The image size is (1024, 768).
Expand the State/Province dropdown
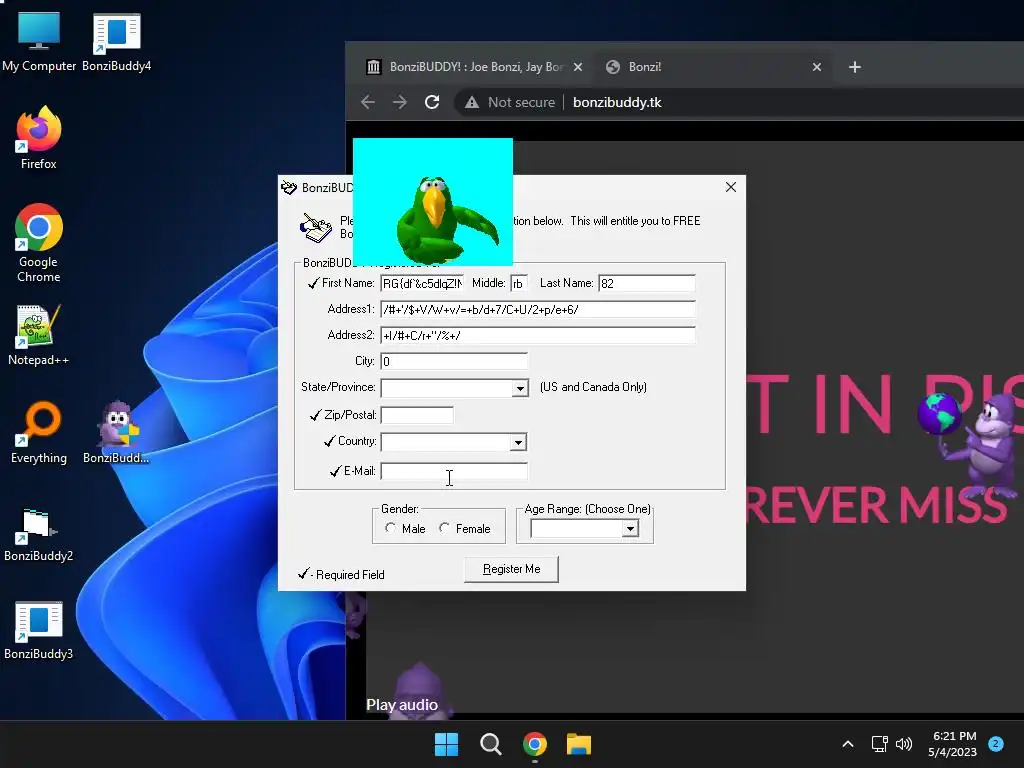pos(520,388)
